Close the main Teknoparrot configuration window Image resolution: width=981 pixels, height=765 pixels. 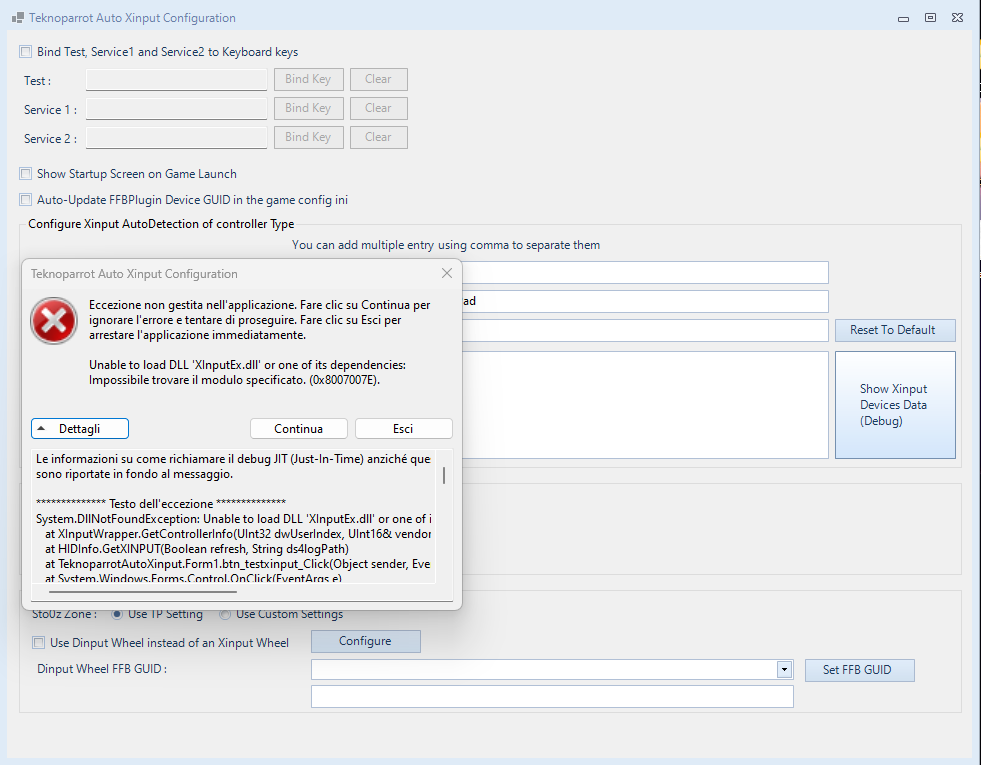957,18
